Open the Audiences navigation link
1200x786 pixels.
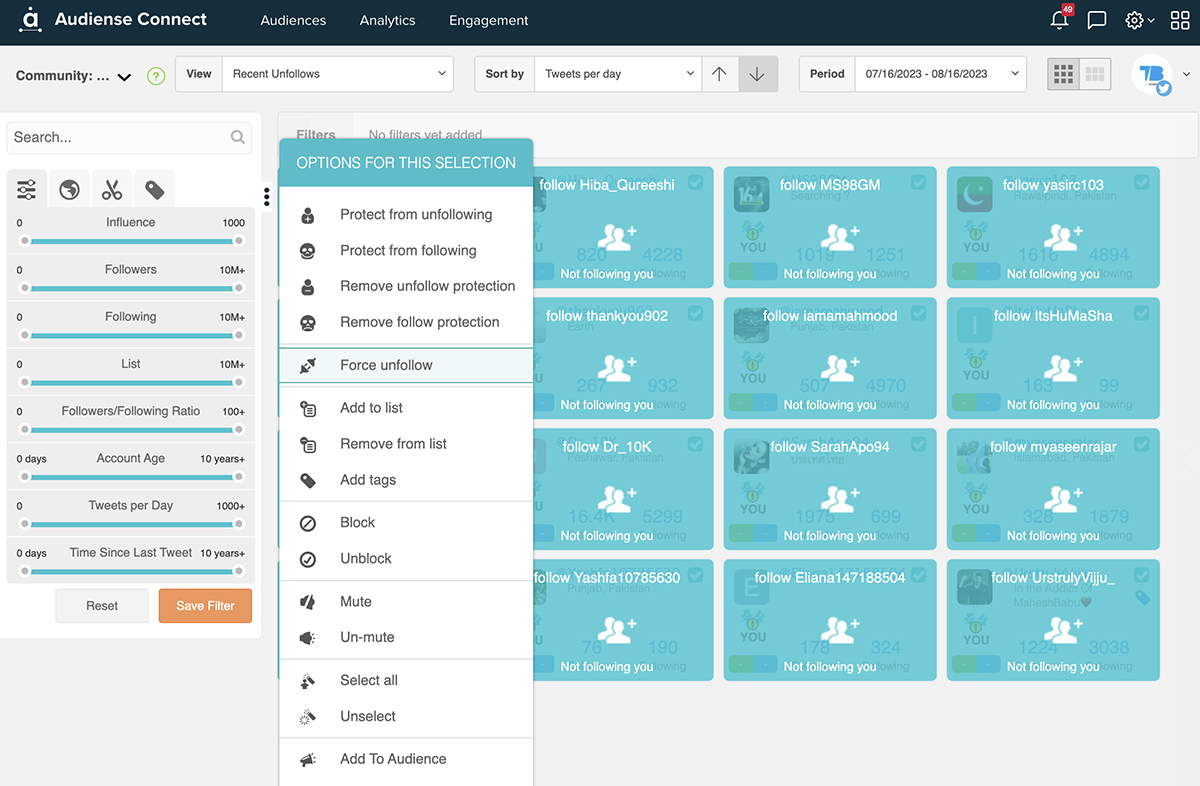tap(293, 20)
